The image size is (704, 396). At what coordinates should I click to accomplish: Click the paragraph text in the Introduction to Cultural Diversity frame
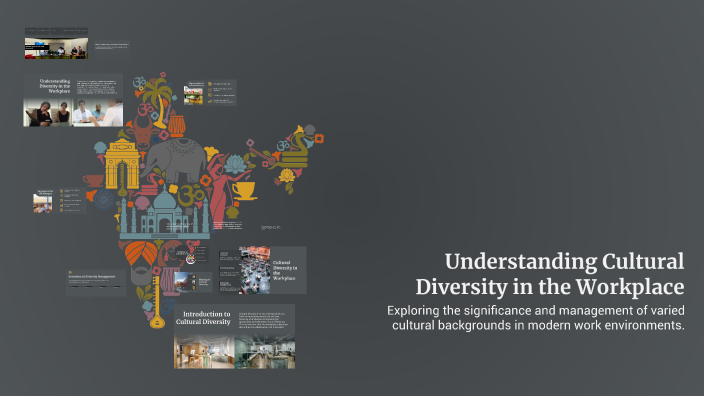[x=263, y=320]
